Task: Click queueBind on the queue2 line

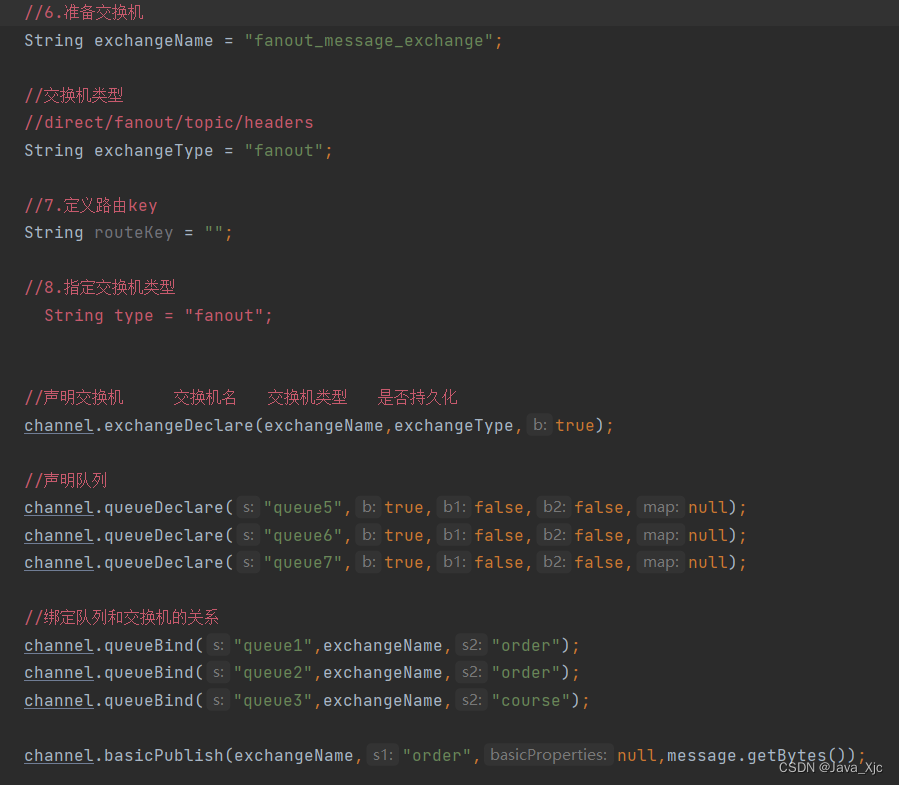Action: (x=148, y=673)
